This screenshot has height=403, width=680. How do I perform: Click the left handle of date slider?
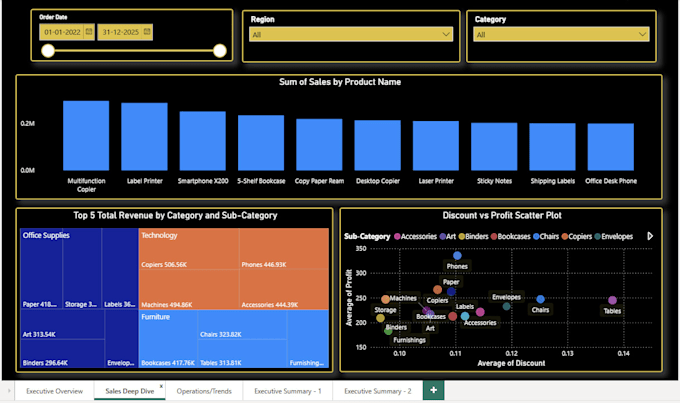48,51
